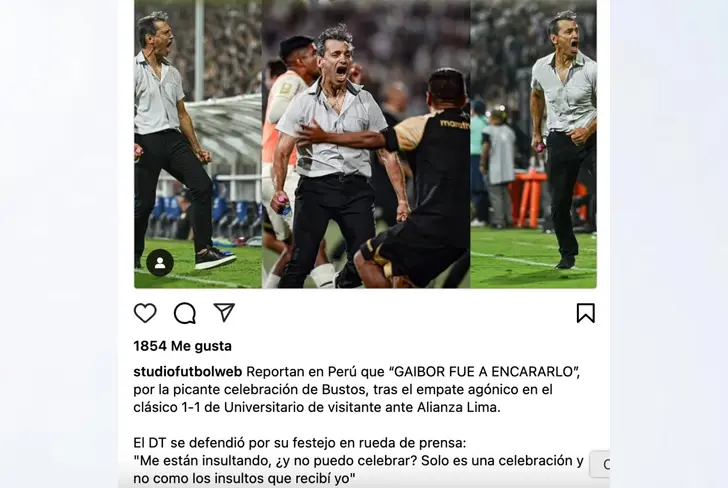Save the post with the bookmark icon
The width and height of the screenshot is (728, 488).
[585, 313]
